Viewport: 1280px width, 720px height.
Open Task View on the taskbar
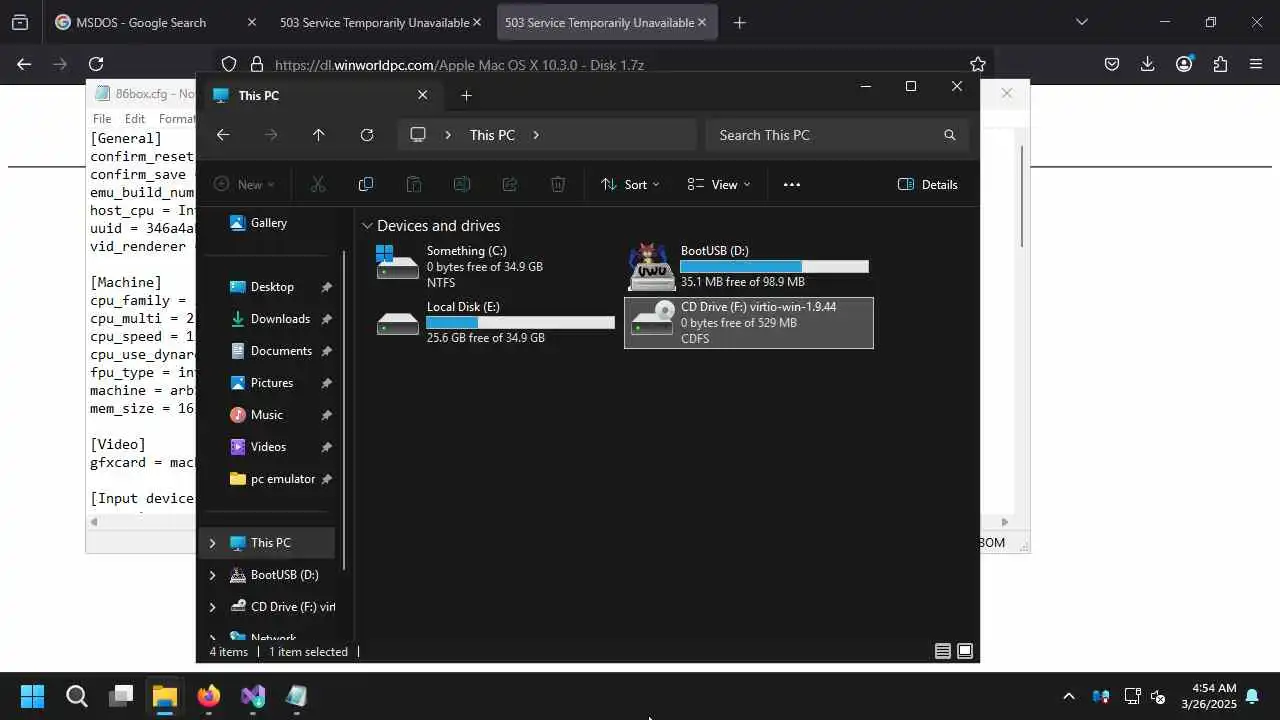tap(121, 696)
